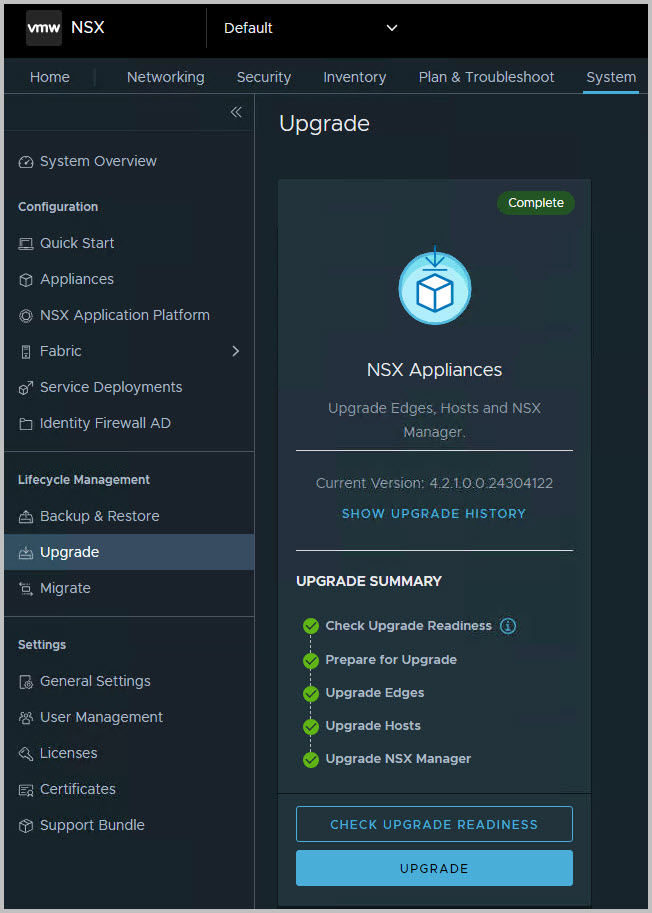
Task: Click the Migrate icon
Action: point(26,589)
